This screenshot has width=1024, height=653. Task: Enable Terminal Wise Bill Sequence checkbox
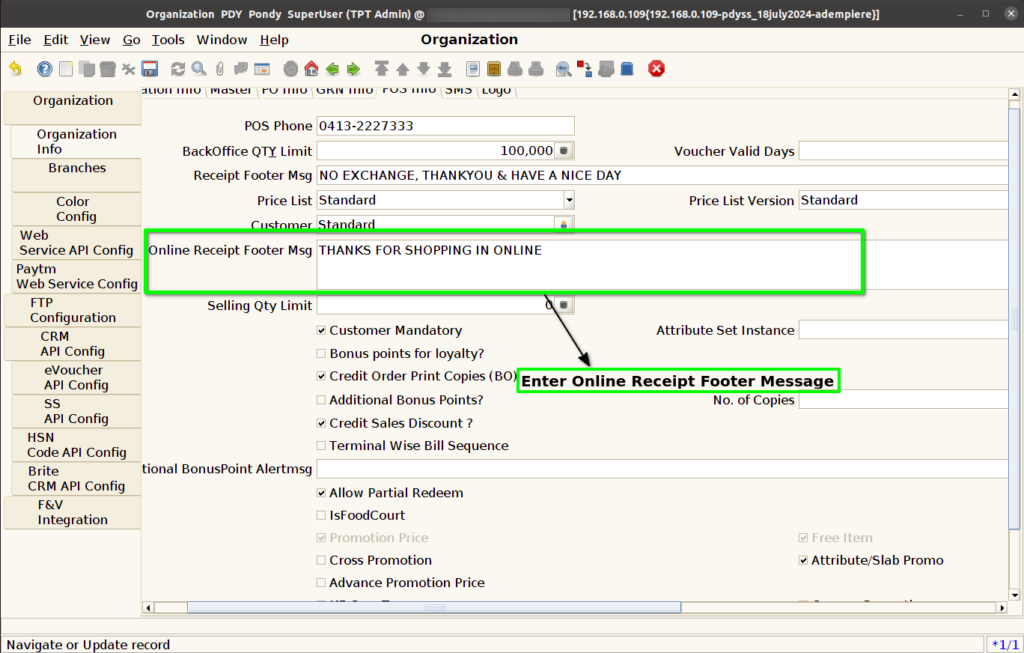point(321,445)
